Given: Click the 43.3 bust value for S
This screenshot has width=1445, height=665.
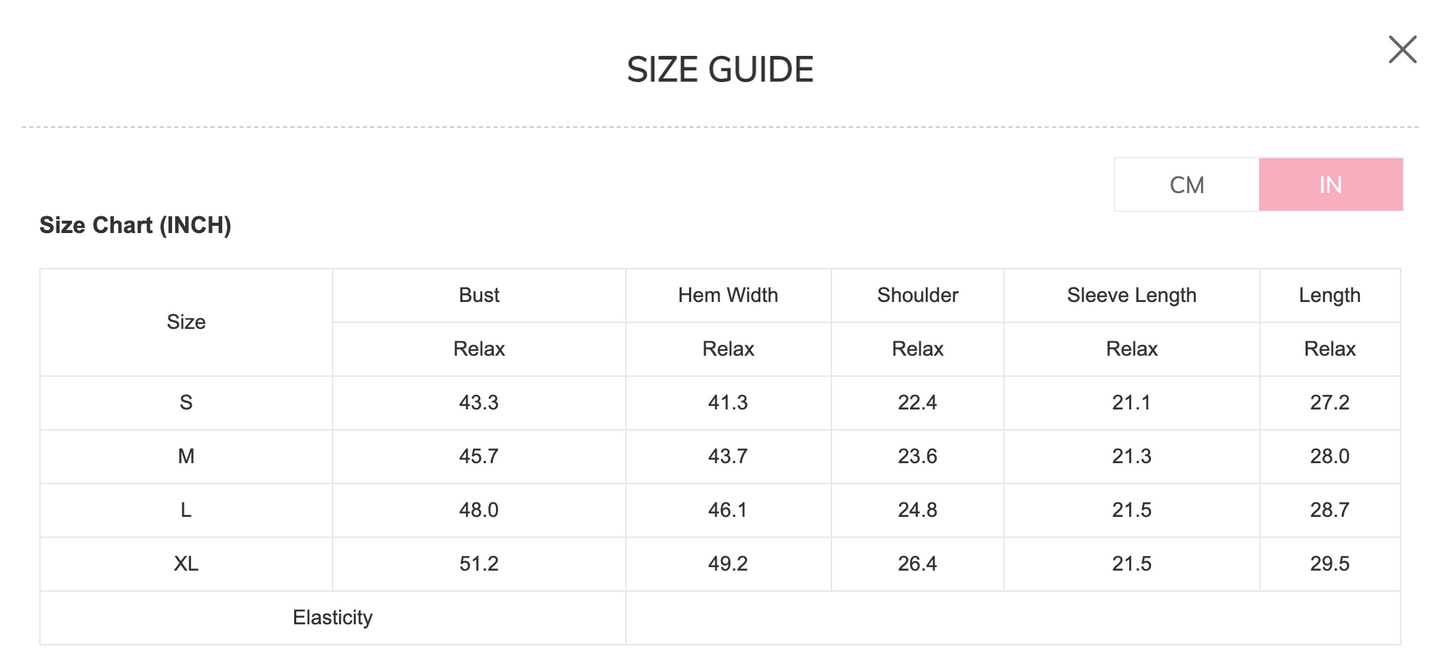Looking at the screenshot, I should (x=479, y=403).
